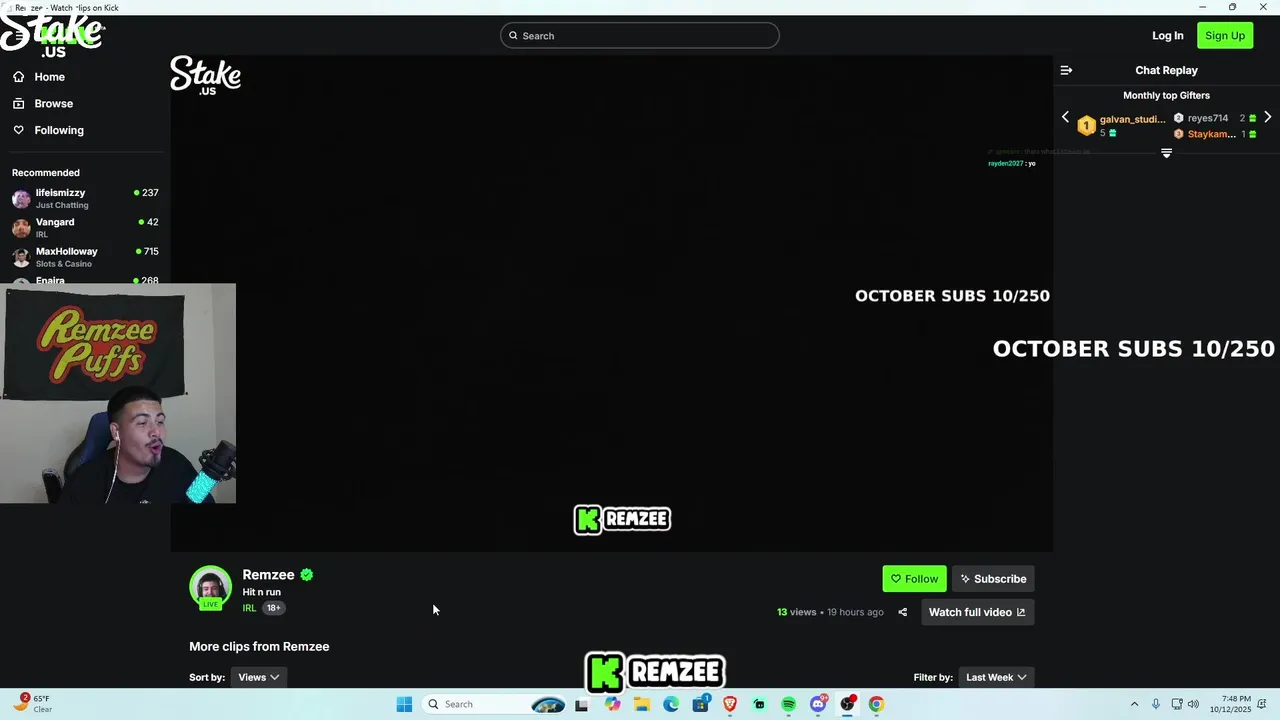Click the Hit n run clip title
The width and height of the screenshot is (1280, 720).
(x=261, y=592)
